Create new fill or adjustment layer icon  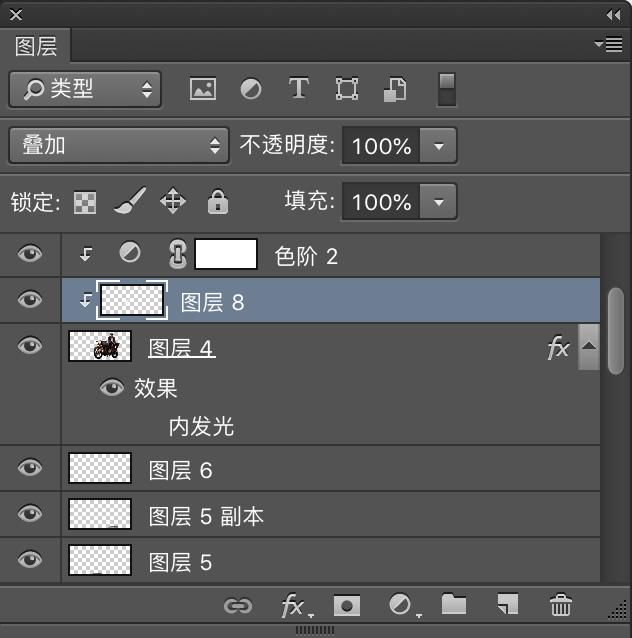point(403,606)
